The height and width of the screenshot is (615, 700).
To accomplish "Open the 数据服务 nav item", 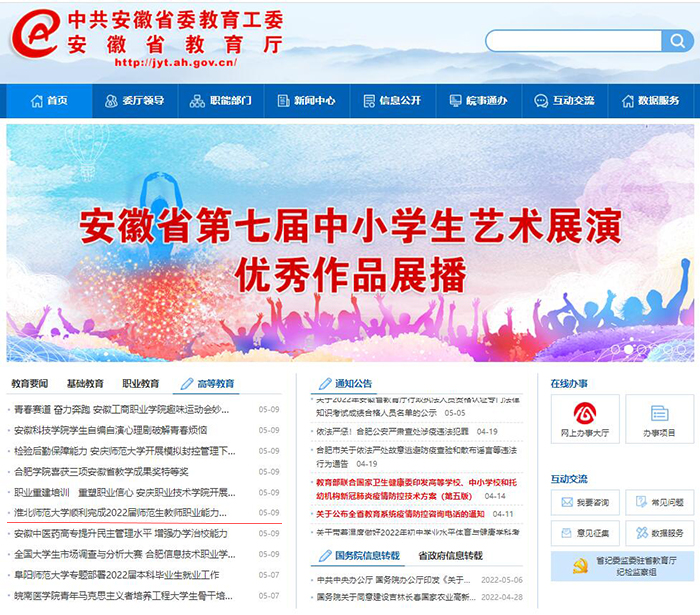I will [x=650, y=101].
